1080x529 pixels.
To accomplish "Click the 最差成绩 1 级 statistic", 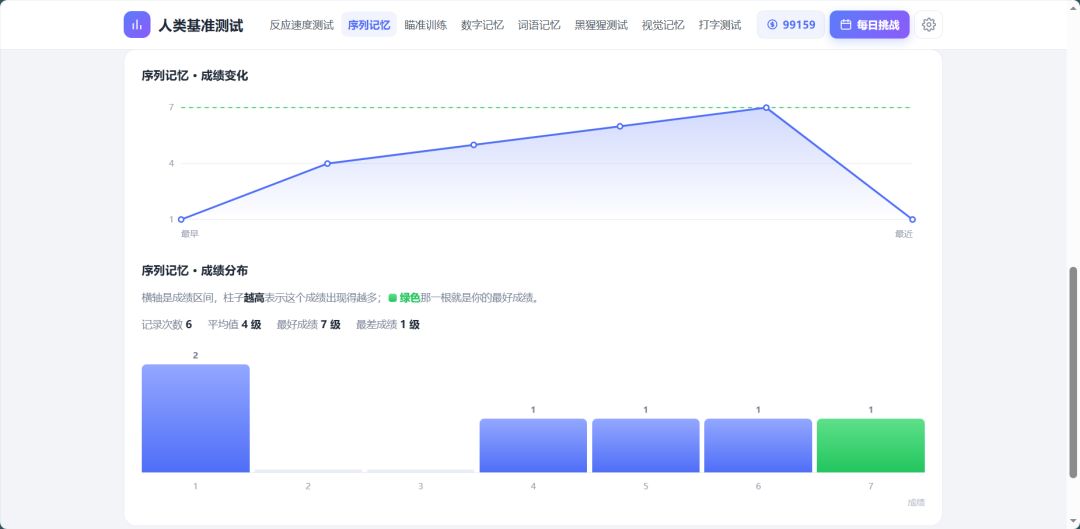I will [x=388, y=324].
